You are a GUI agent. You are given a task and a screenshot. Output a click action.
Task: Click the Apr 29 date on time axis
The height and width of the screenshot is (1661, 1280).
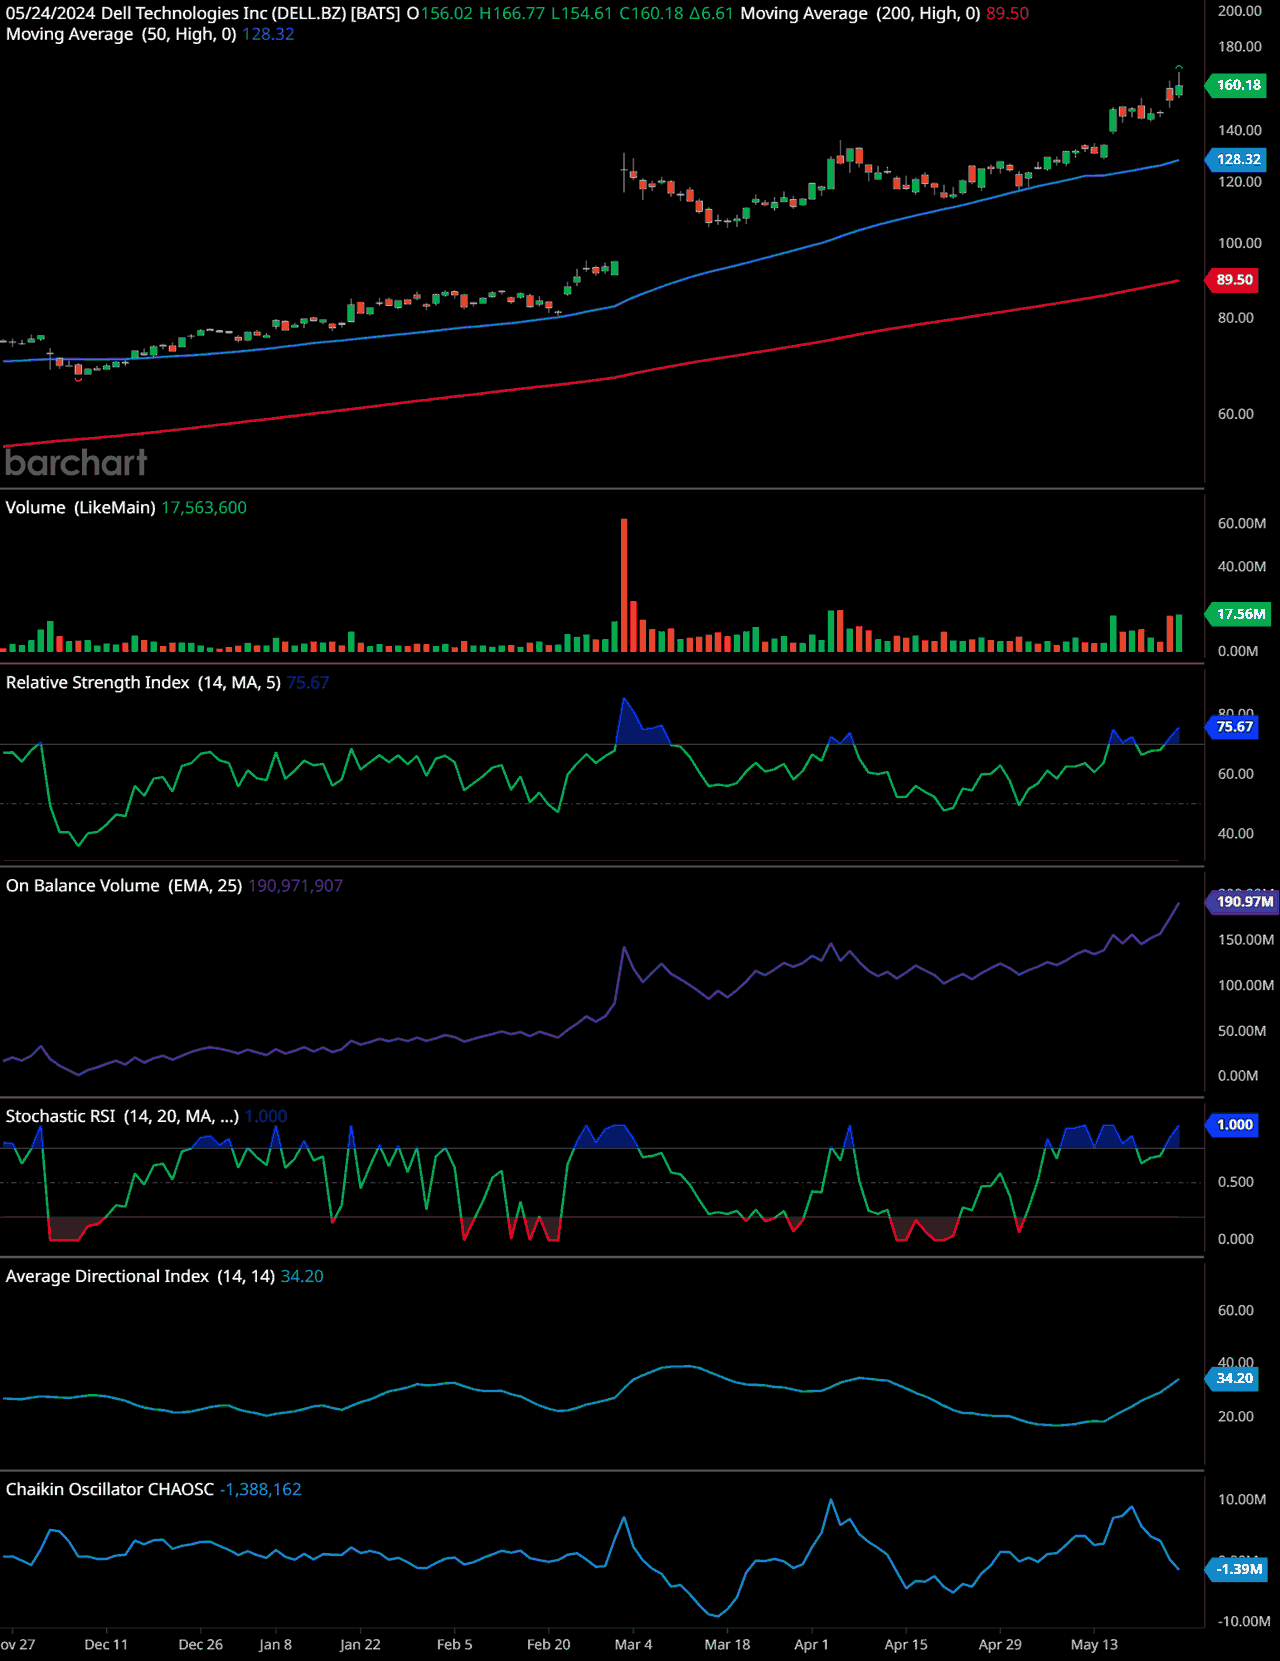pos(1000,1644)
